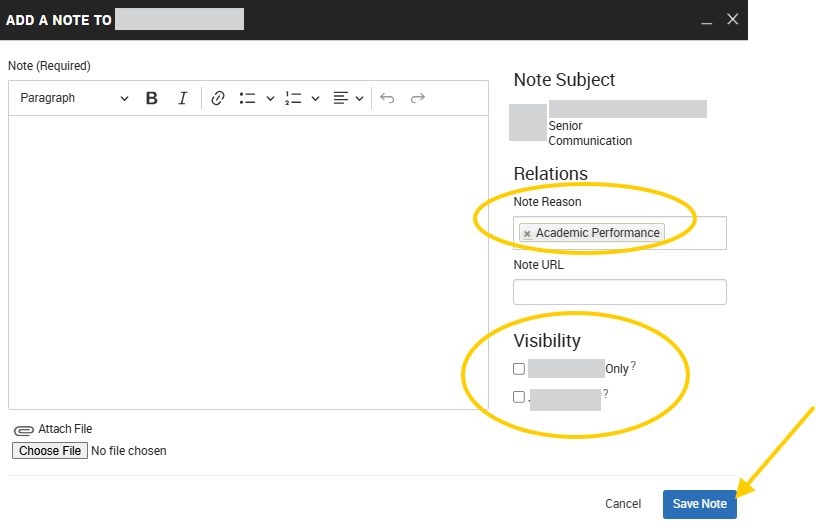Click inside the note text area

tap(248, 260)
